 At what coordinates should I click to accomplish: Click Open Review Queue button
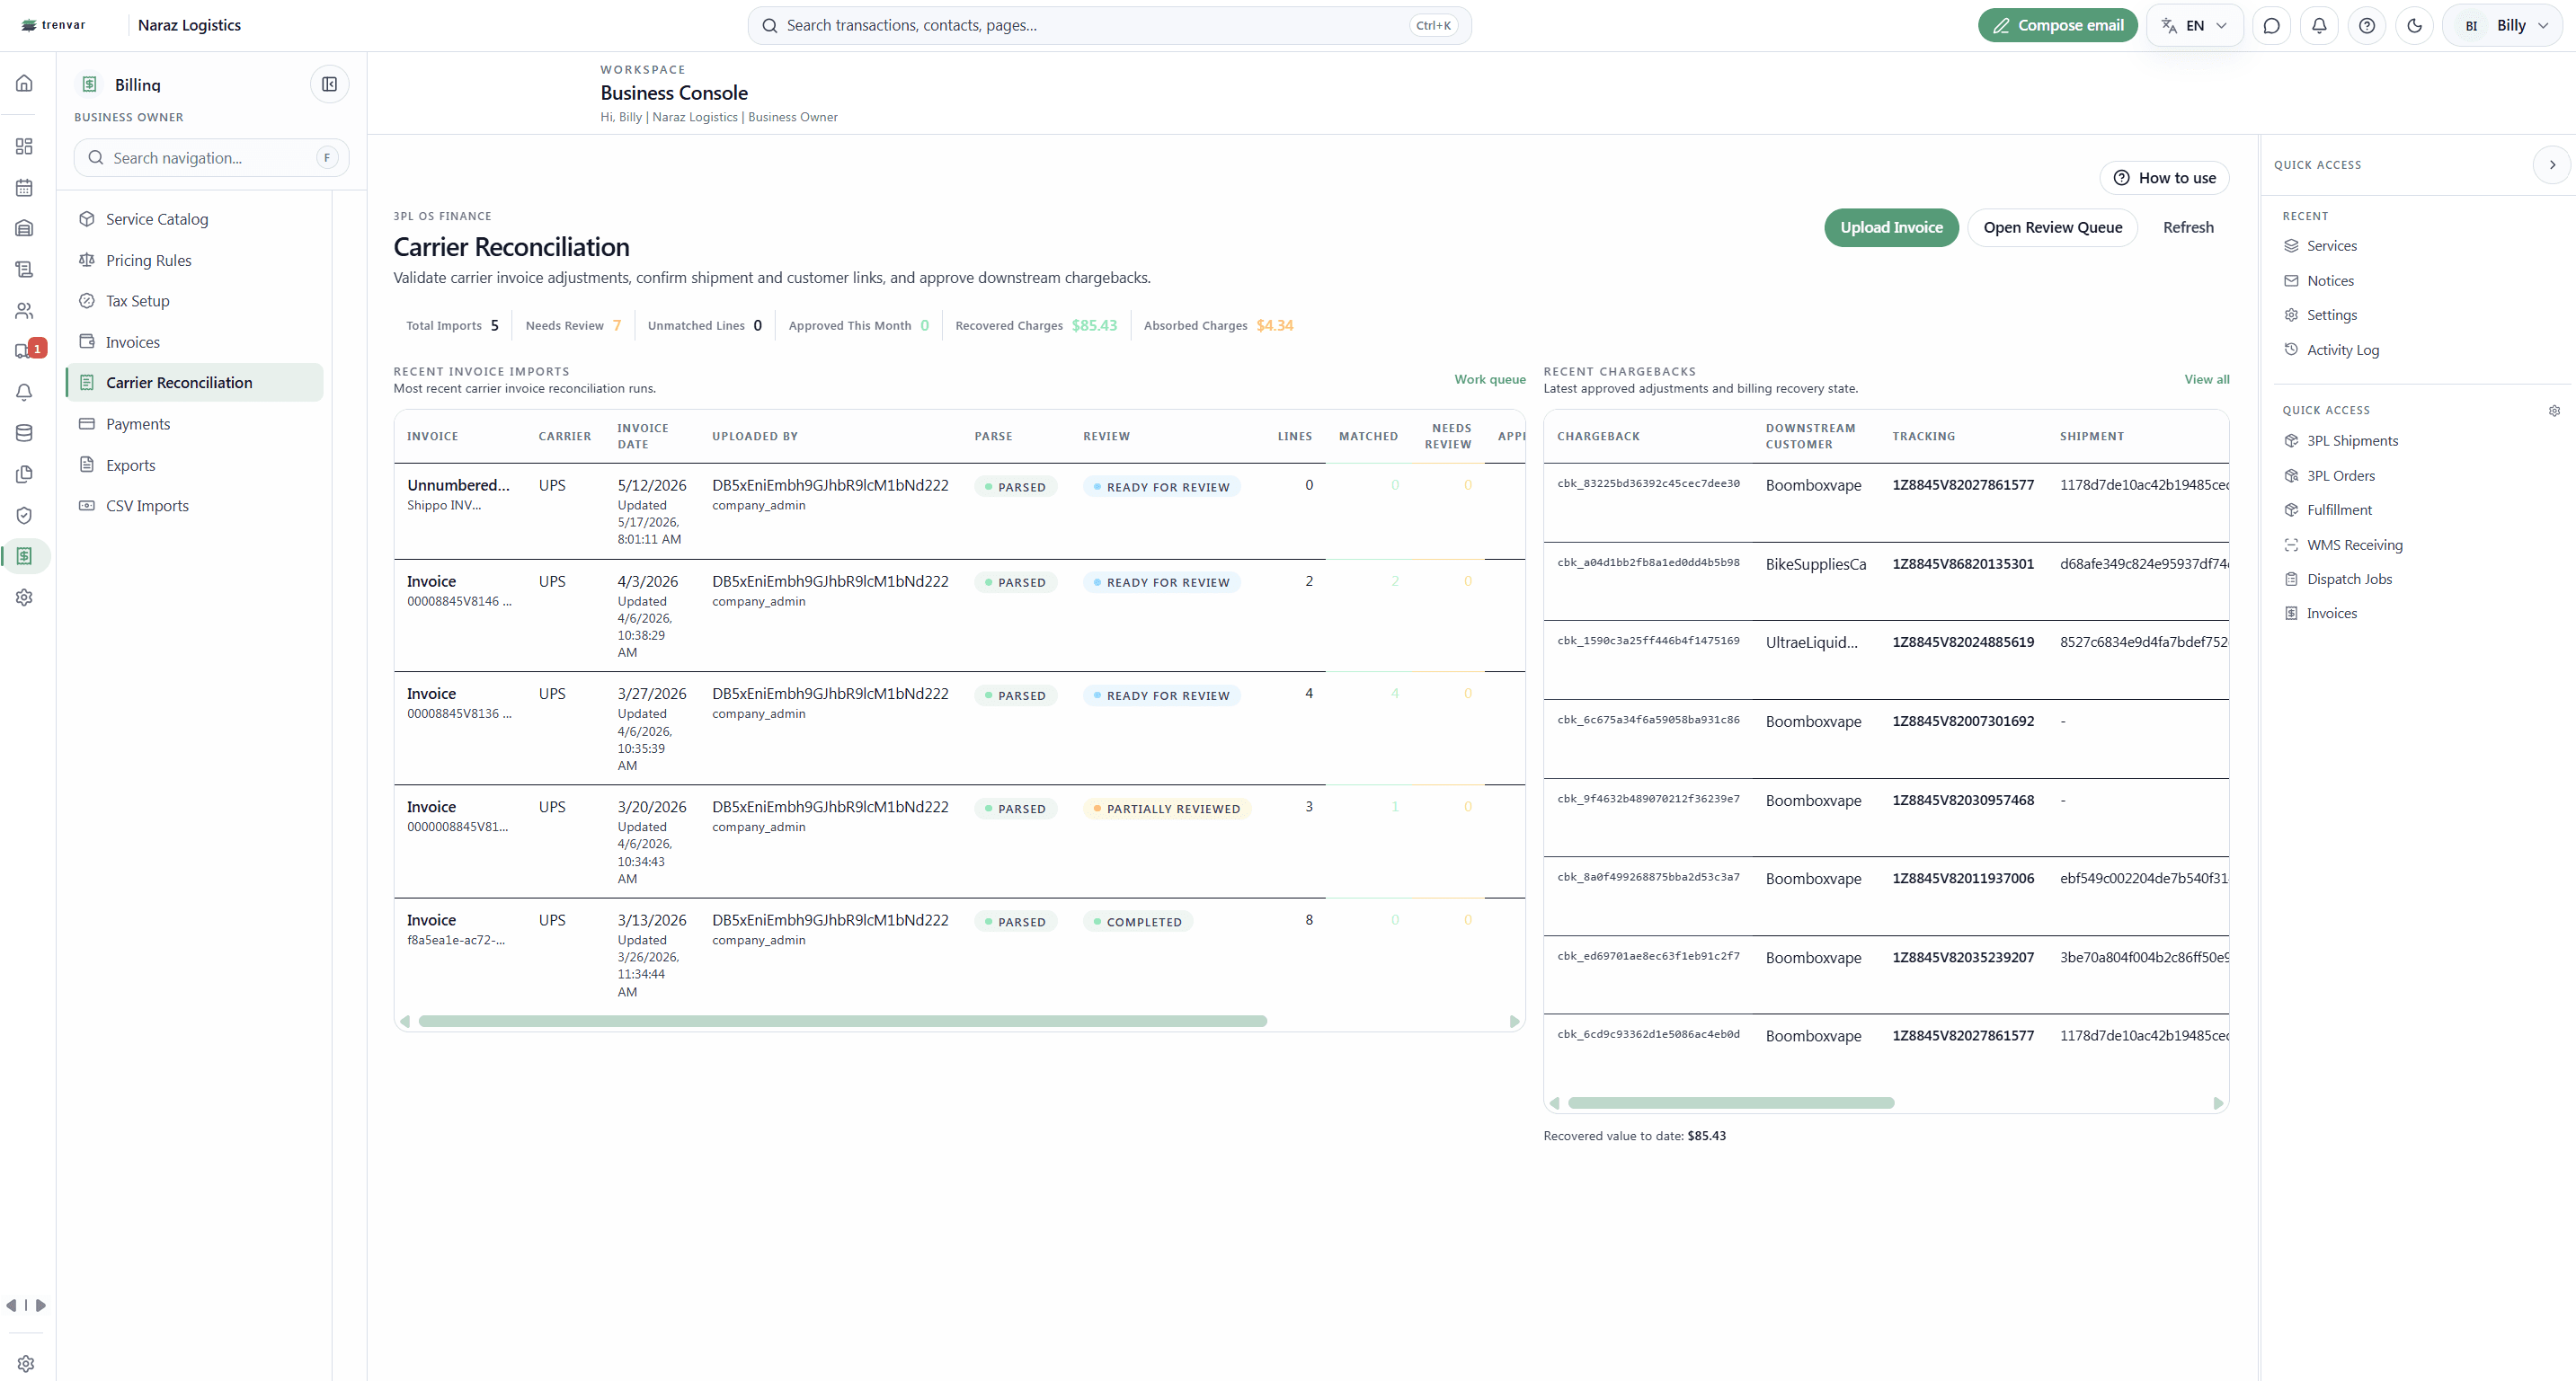[x=2052, y=227]
